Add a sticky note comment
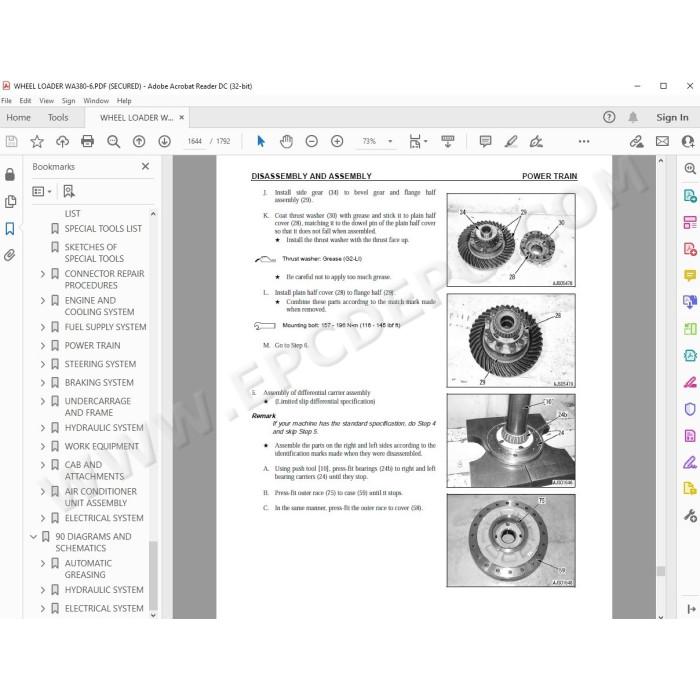700x700 pixels. [485, 142]
